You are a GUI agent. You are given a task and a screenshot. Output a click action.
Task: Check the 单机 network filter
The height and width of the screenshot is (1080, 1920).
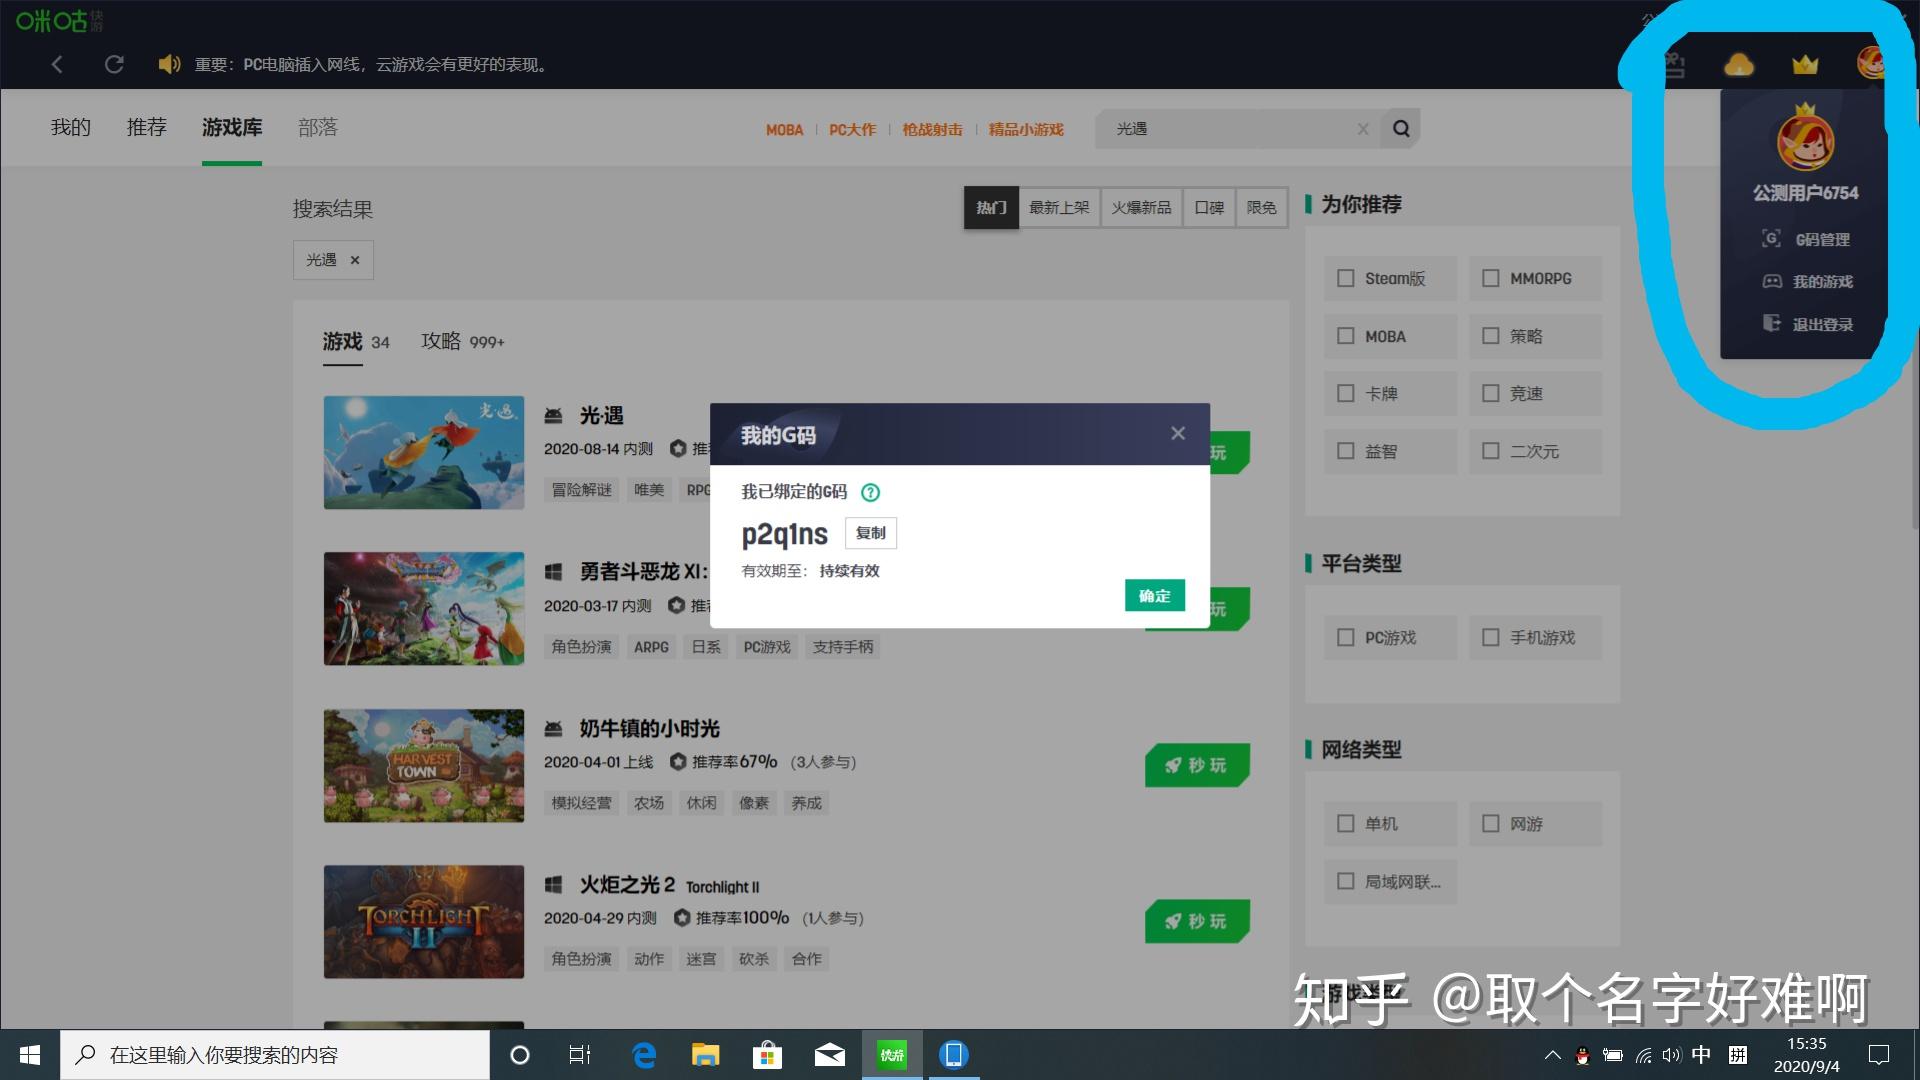coord(1345,823)
